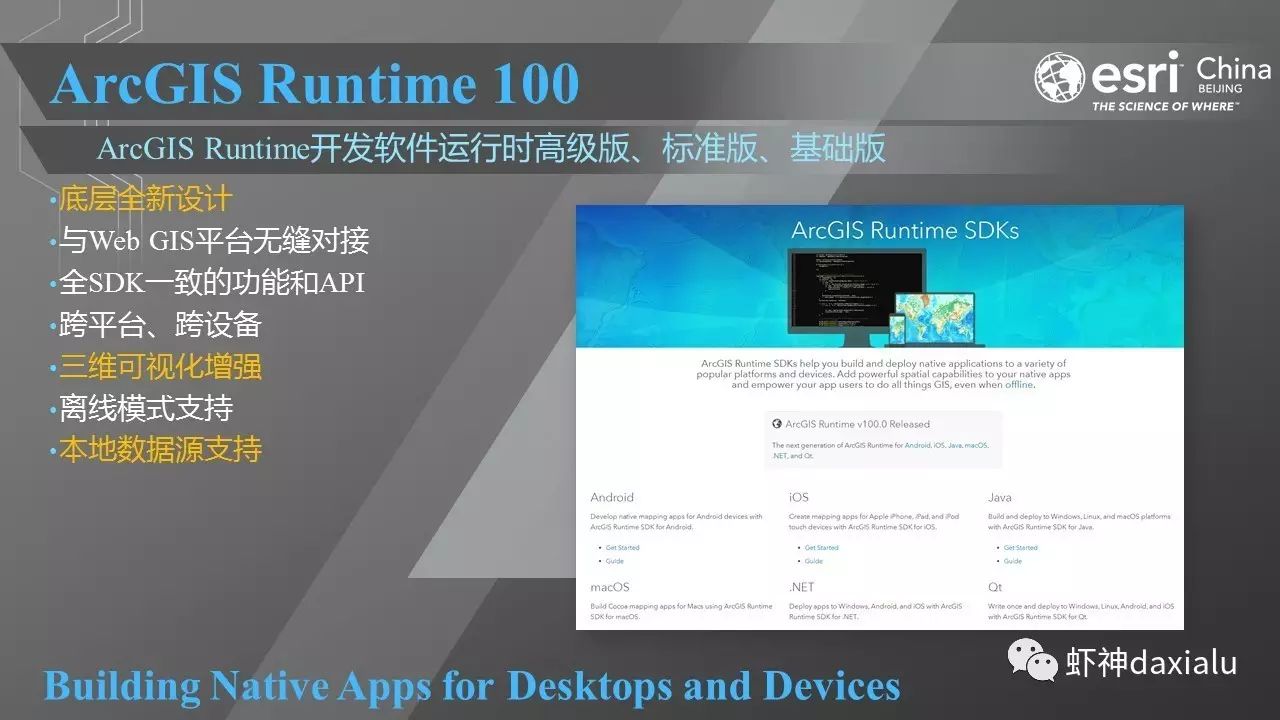Click bullet "跨平台、跨设备"

click(160, 324)
